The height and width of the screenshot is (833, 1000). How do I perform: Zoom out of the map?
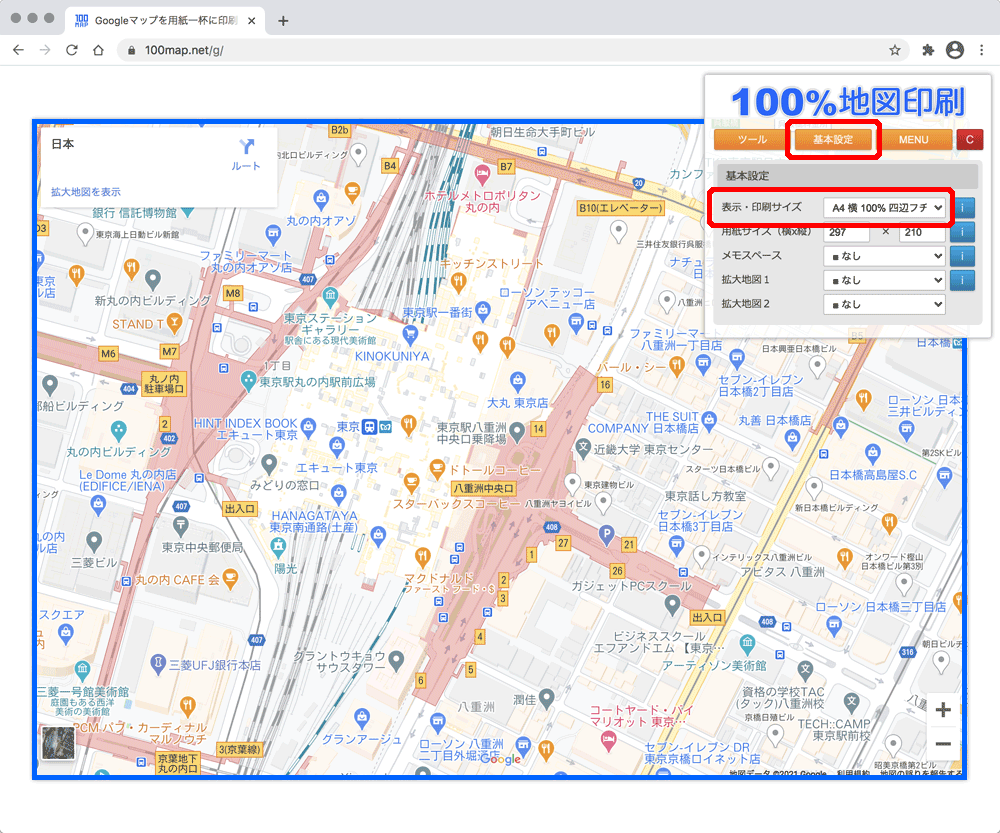942,744
